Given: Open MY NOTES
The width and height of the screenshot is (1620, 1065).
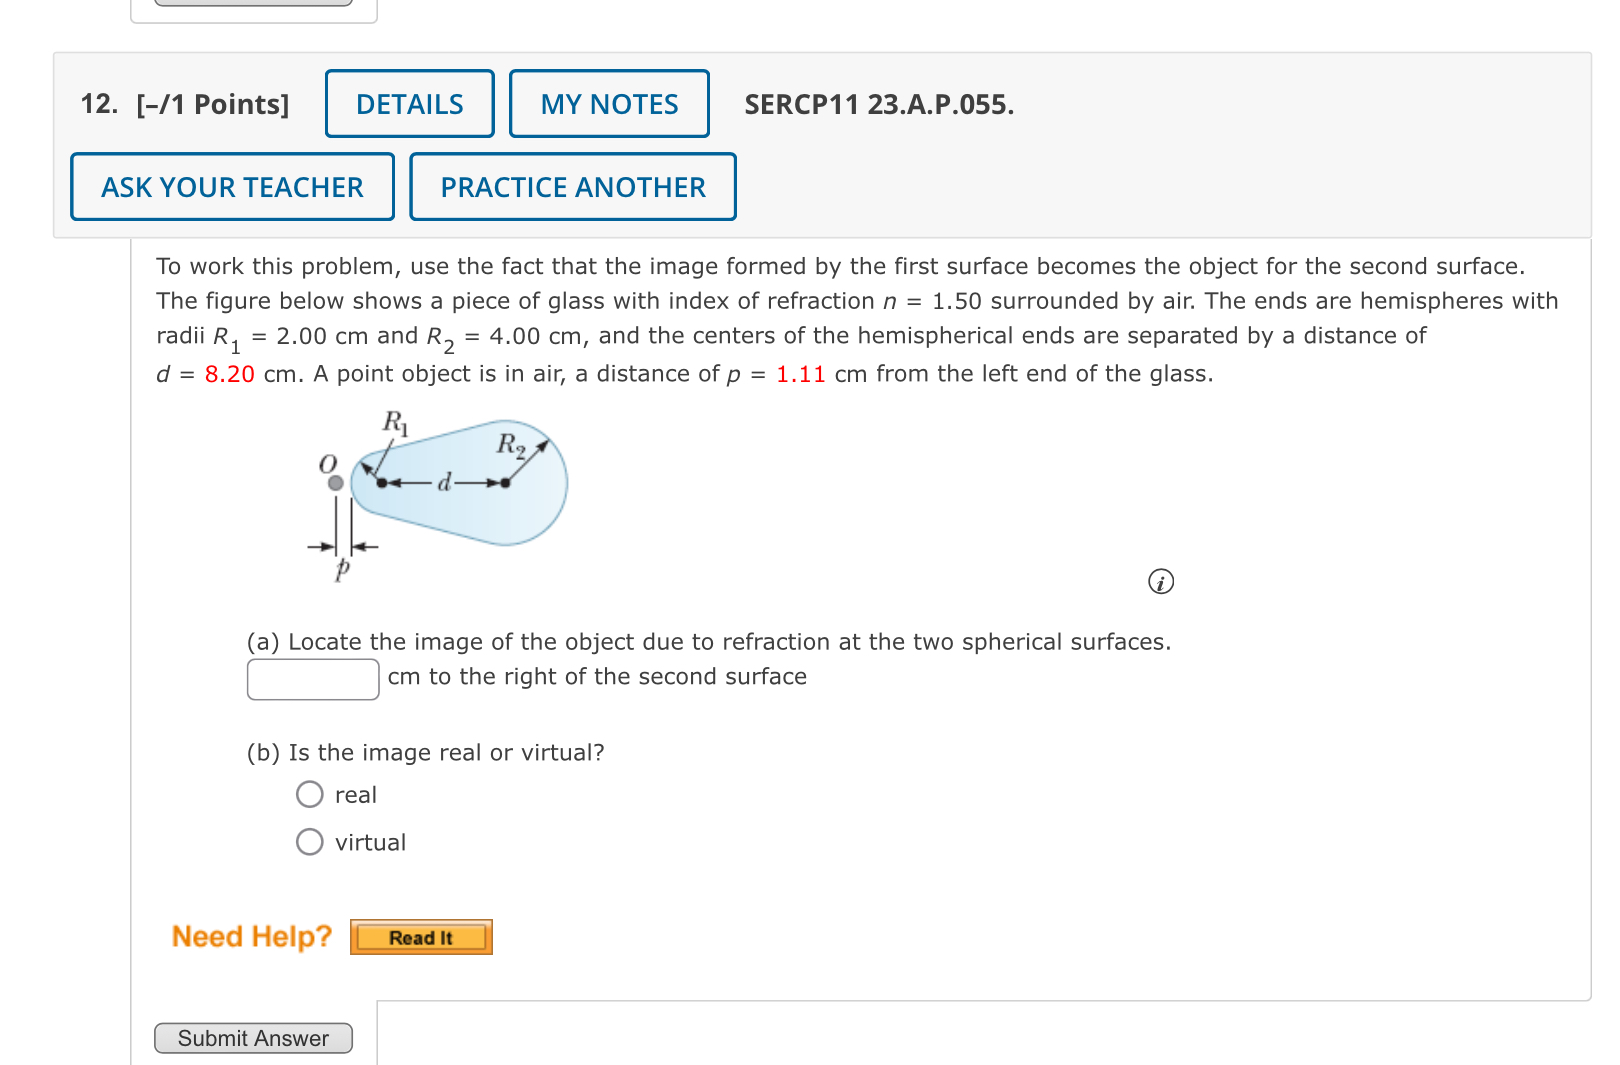Looking at the screenshot, I should pos(609,104).
